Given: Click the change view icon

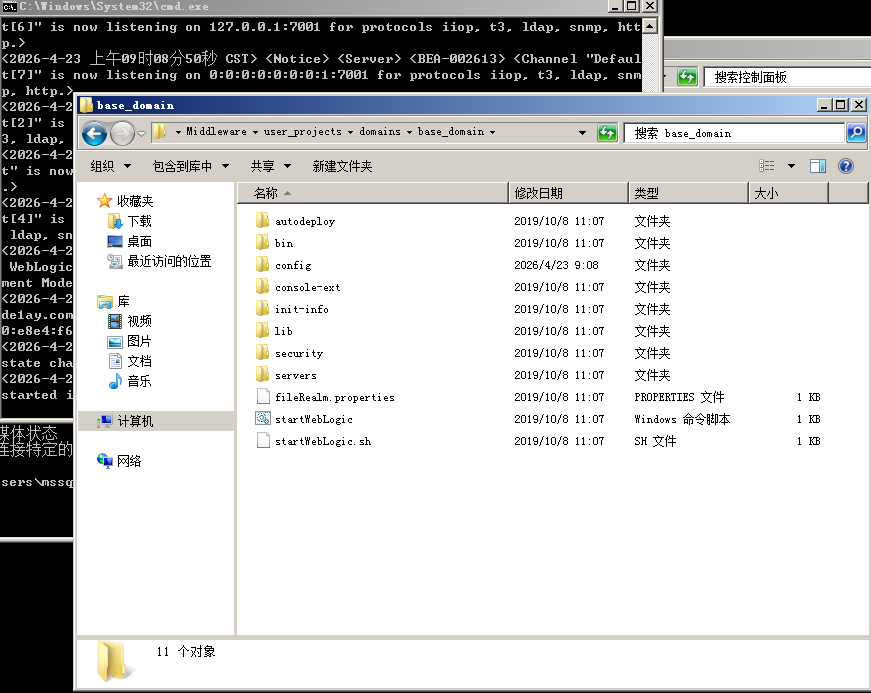Looking at the screenshot, I should coord(767,166).
